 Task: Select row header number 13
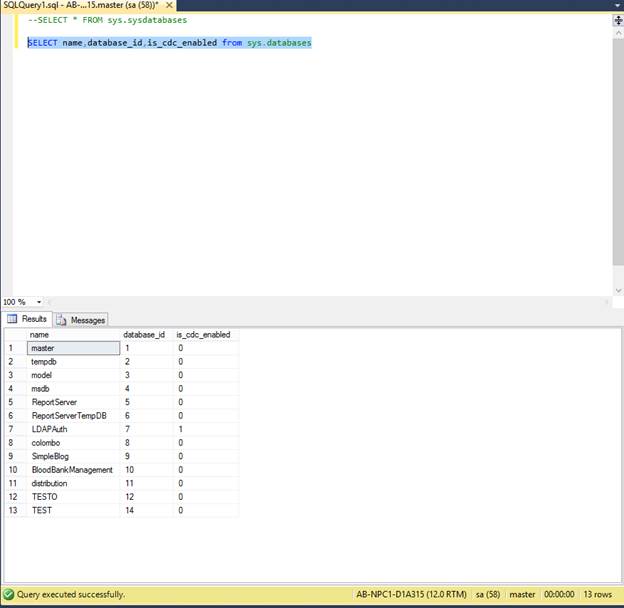click(16, 511)
